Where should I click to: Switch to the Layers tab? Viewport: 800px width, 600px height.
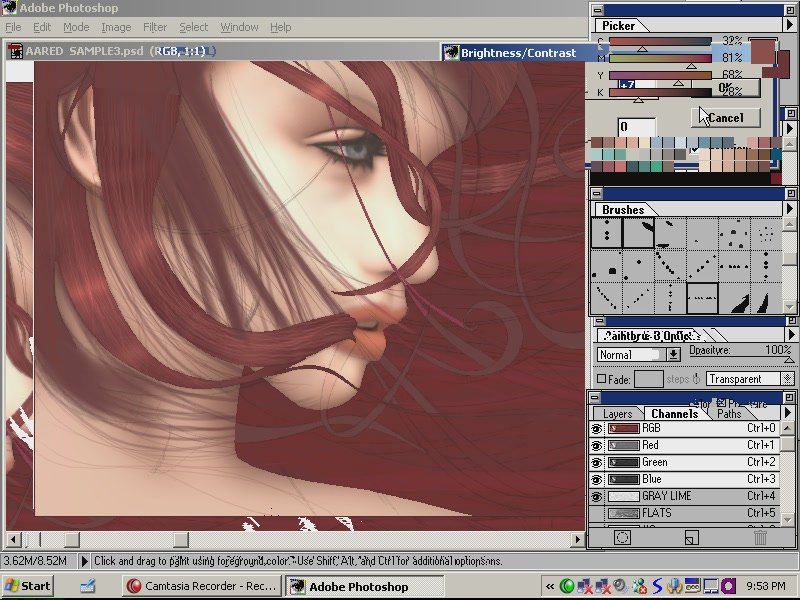(x=617, y=414)
